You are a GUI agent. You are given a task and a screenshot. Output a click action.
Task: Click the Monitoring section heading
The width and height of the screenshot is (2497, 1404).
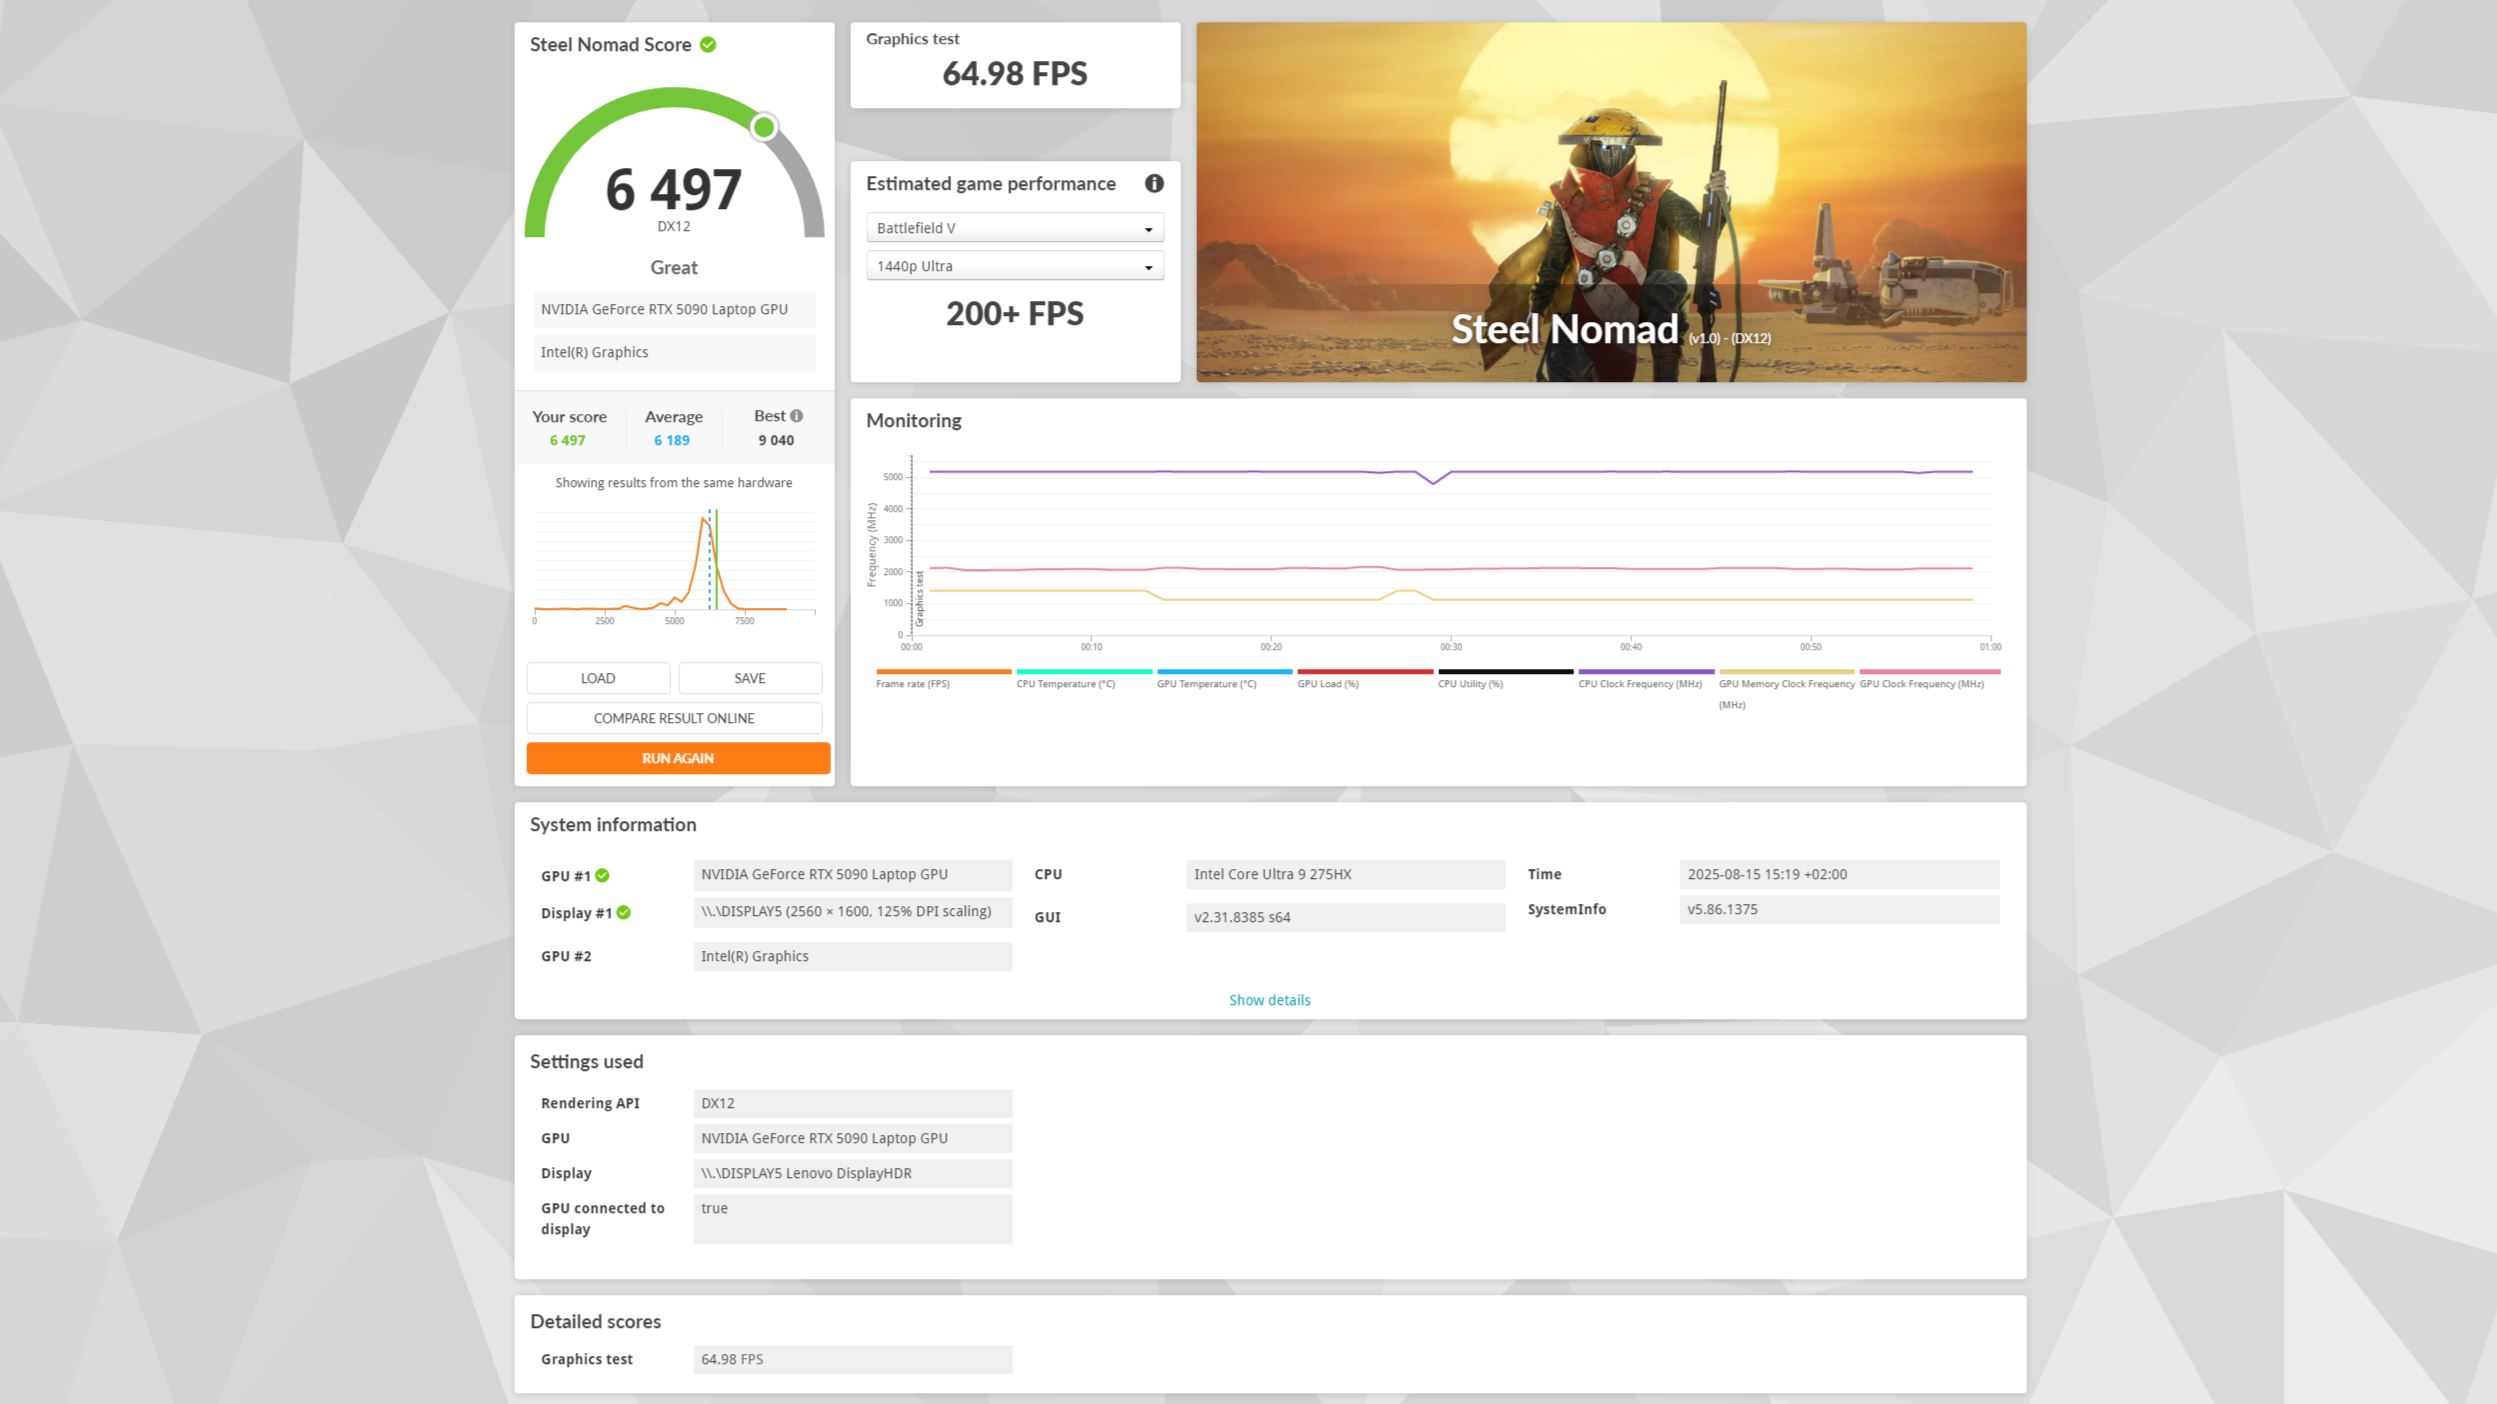[913, 421]
